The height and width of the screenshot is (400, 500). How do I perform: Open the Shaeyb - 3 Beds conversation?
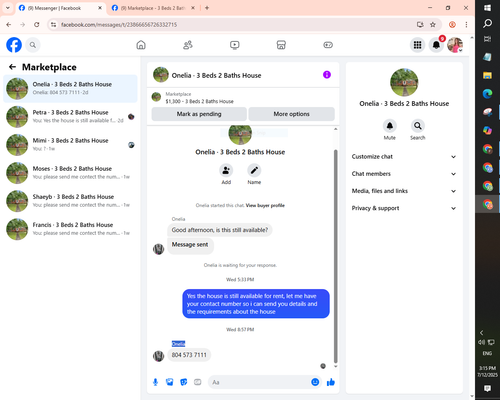[x=70, y=201]
